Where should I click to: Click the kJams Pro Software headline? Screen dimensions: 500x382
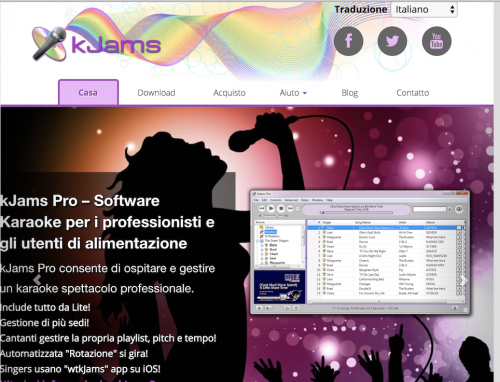(x=107, y=222)
